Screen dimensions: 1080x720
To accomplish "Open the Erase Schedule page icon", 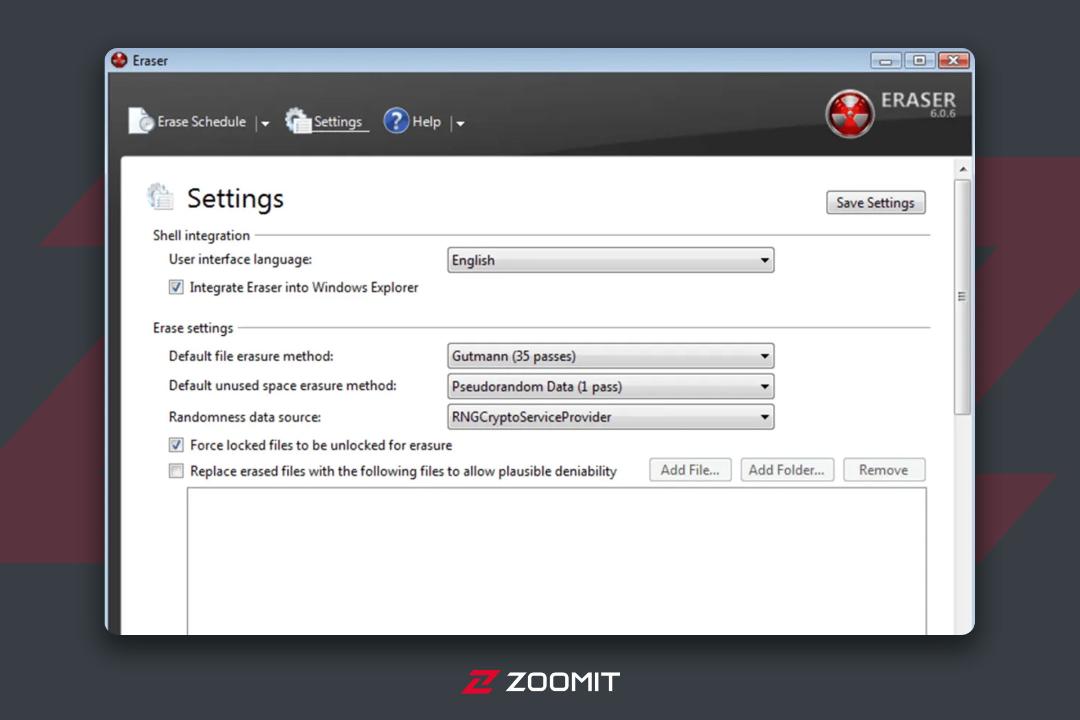I will pos(141,121).
